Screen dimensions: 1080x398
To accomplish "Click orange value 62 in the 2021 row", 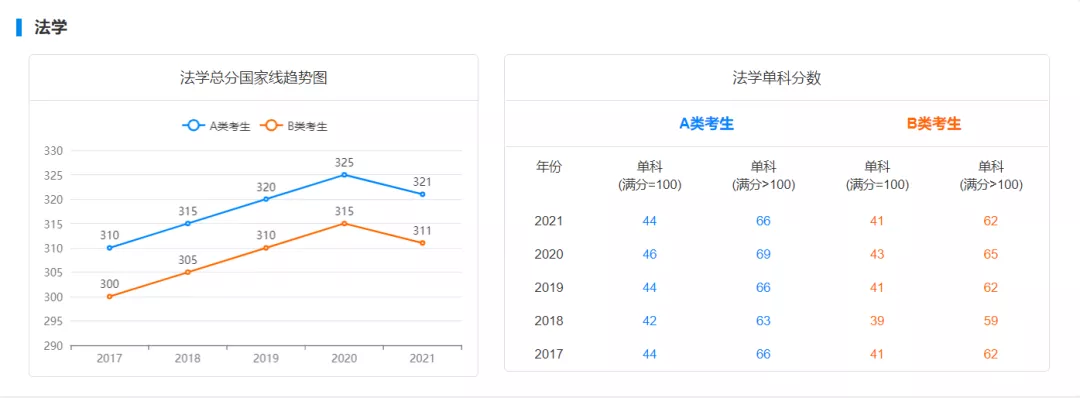I will tap(990, 221).
